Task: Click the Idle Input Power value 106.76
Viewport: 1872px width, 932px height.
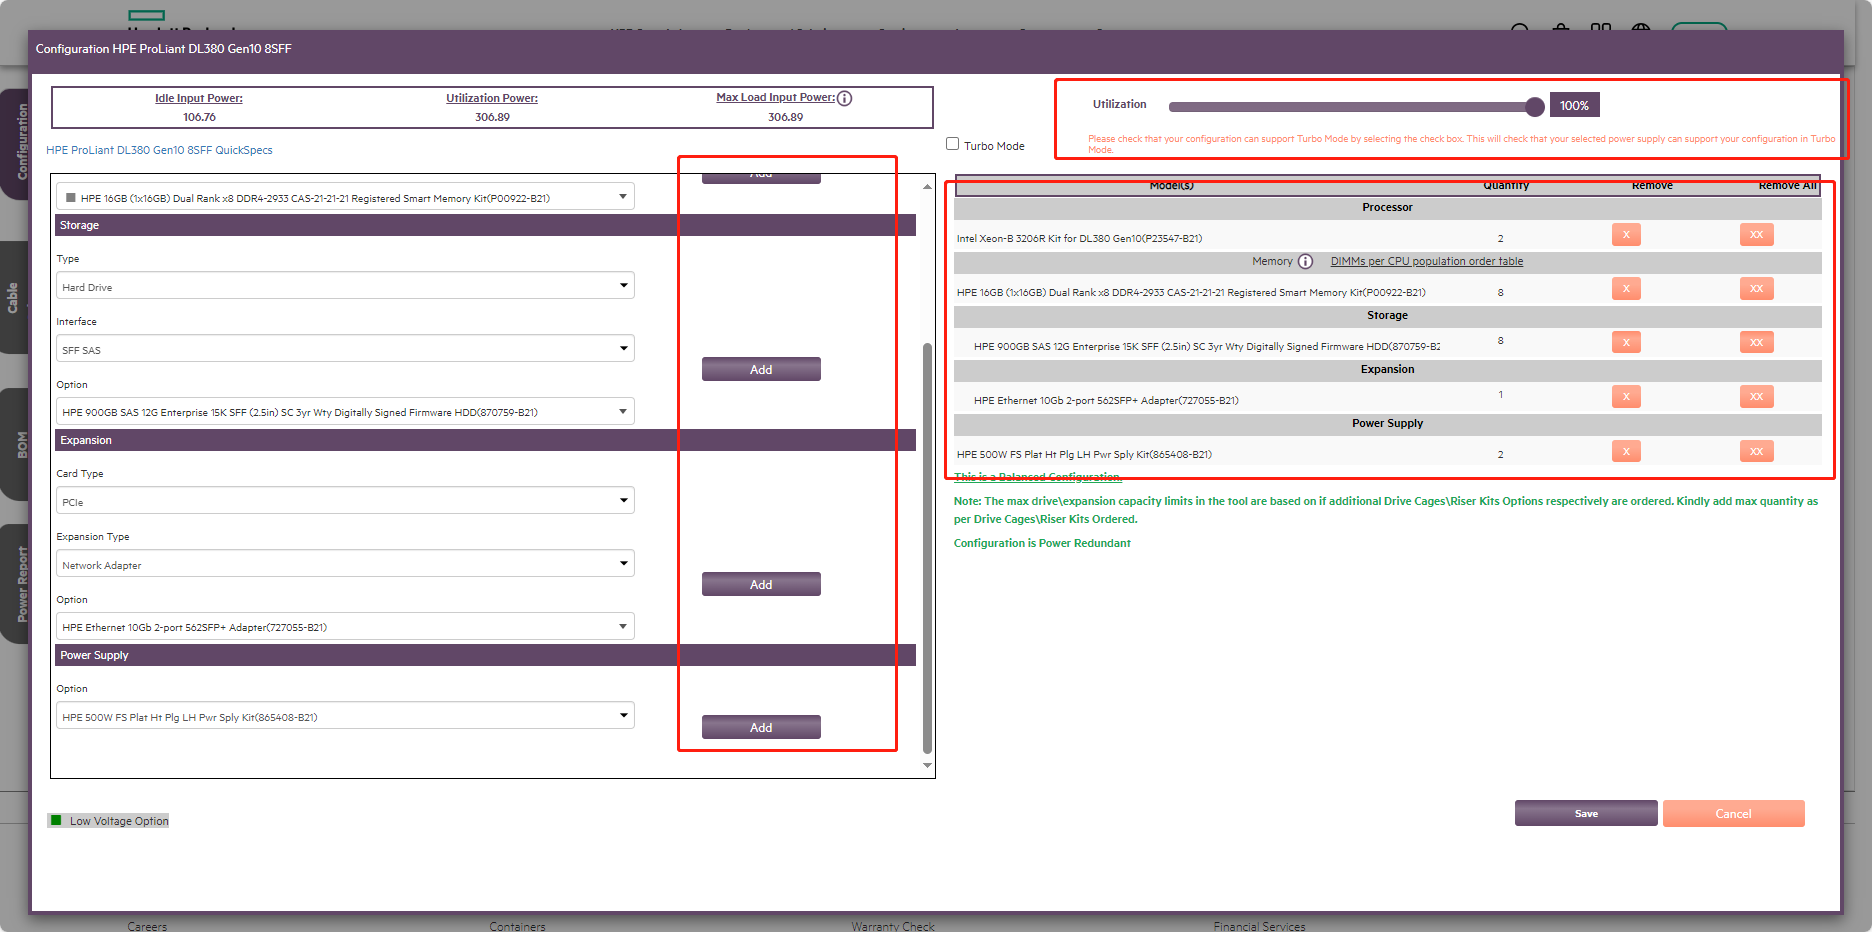Action: point(199,117)
